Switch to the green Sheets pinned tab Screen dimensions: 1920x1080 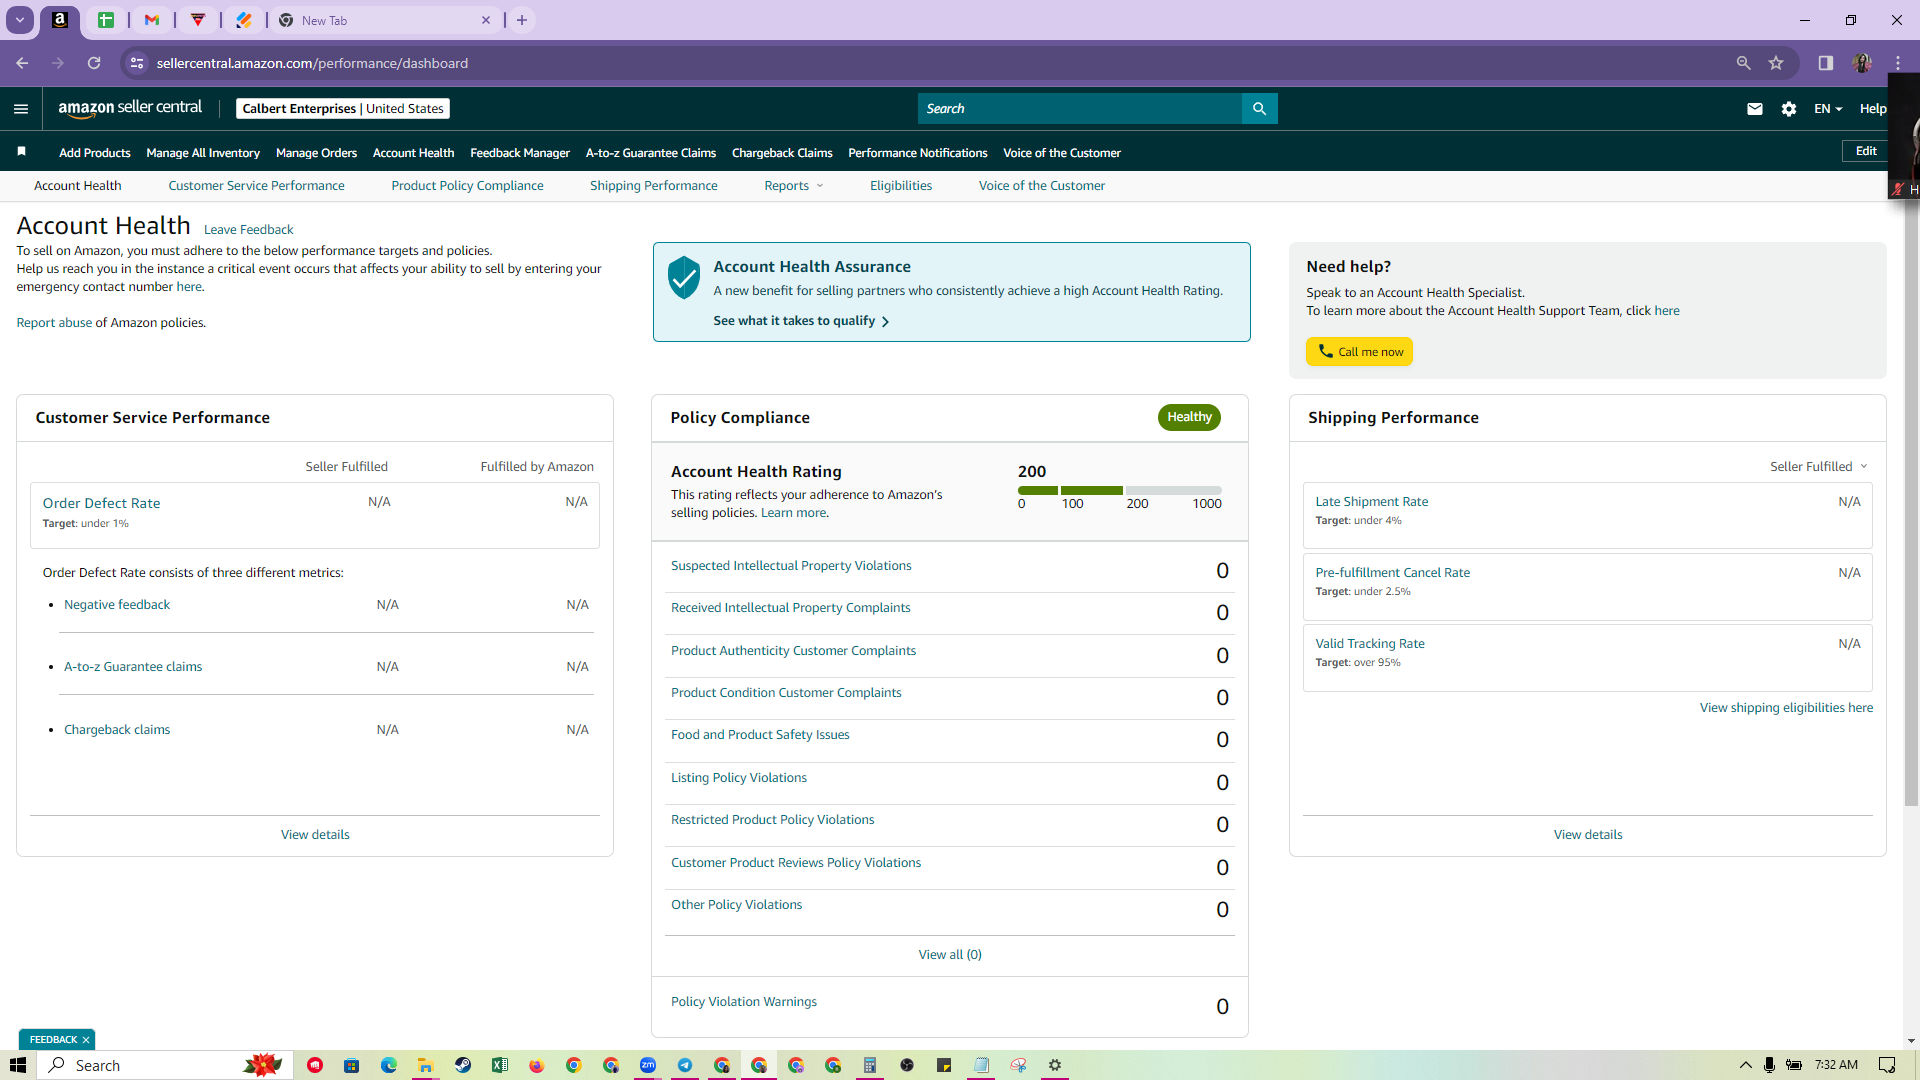tap(106, 20)
